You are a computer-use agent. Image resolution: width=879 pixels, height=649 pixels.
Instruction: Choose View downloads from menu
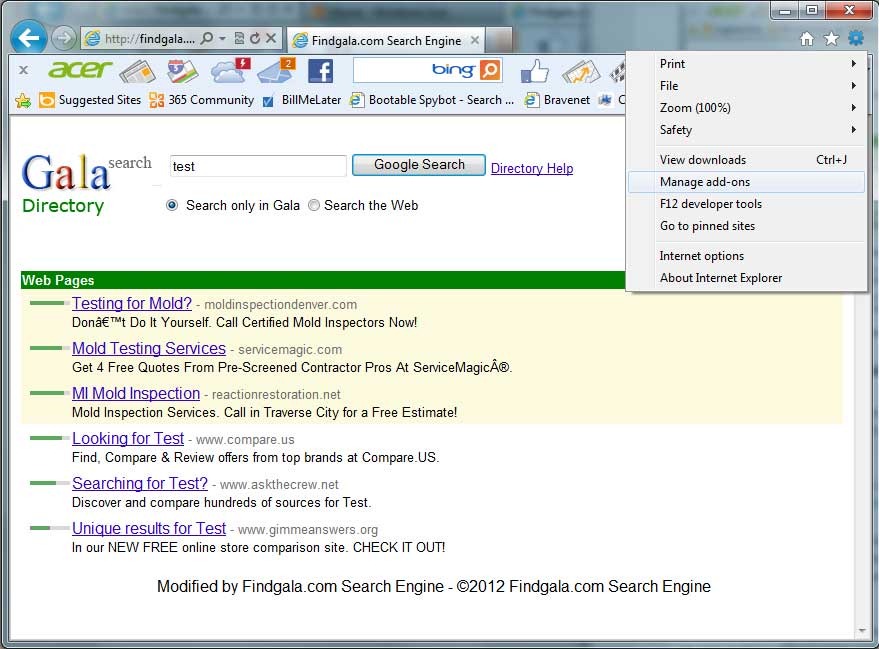pos(746,160)
